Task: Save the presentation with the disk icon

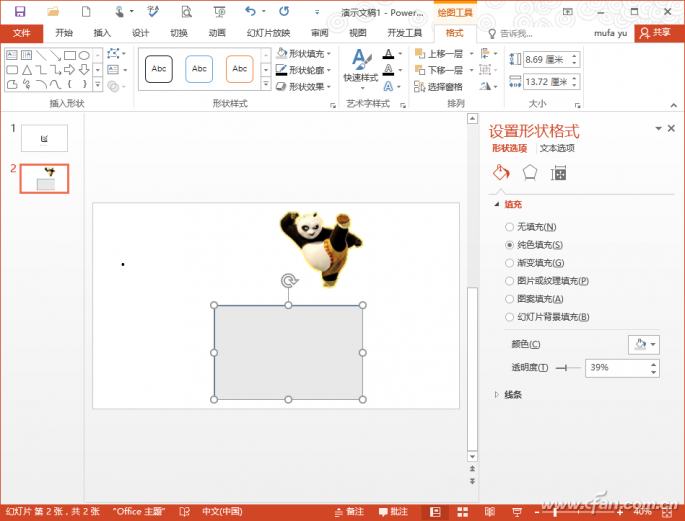Action: [20, 12]
